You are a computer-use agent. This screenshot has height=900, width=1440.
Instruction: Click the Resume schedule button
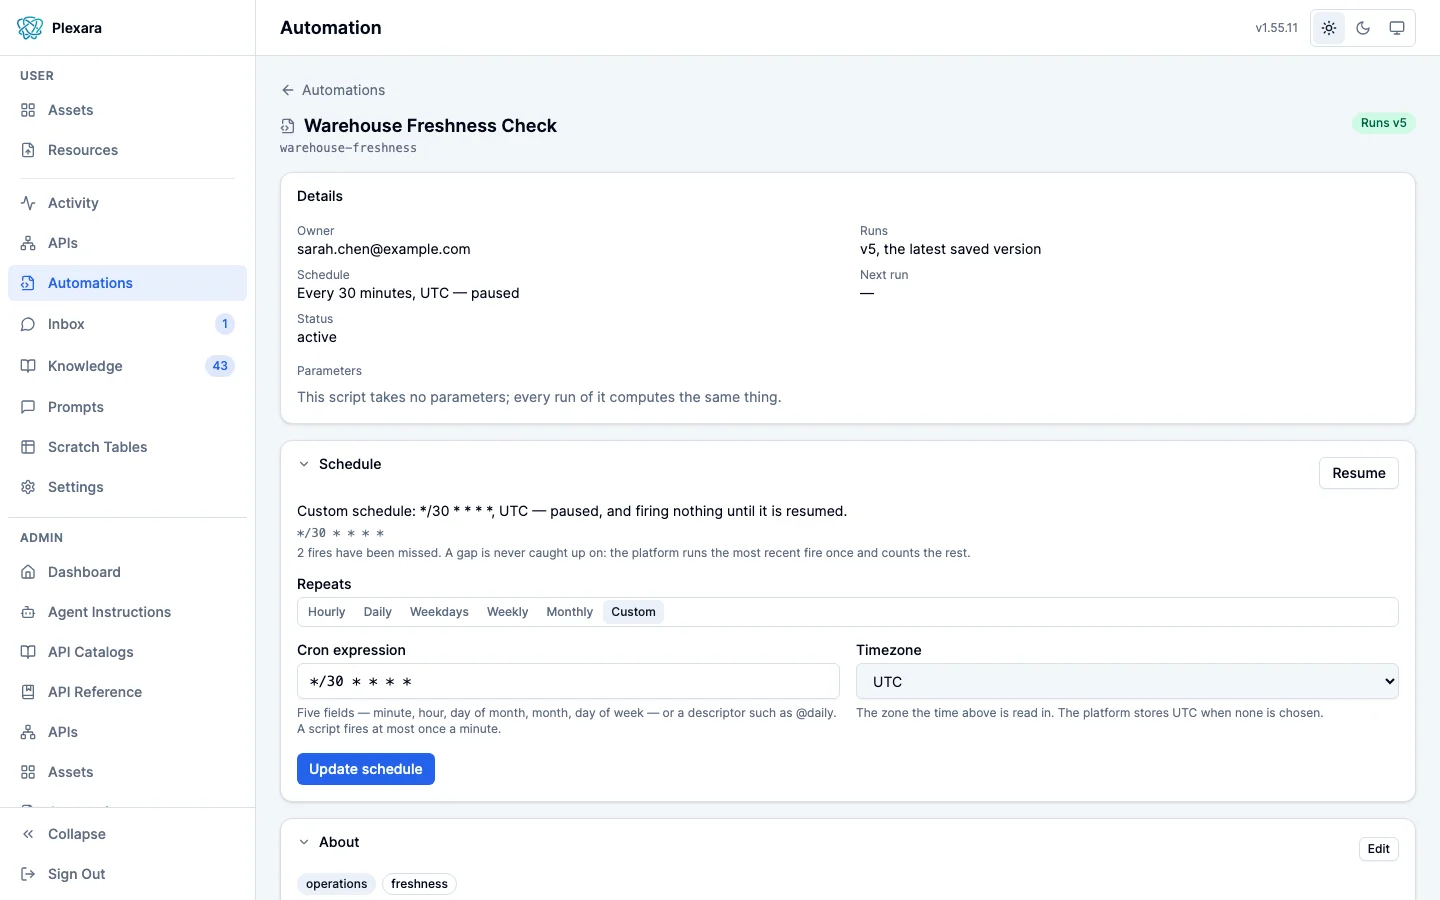pos(1359,473)
